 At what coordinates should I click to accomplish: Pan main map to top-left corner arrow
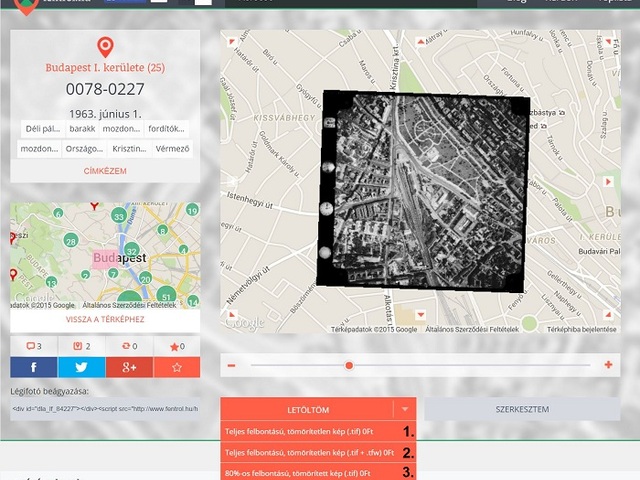click(232, 41)
